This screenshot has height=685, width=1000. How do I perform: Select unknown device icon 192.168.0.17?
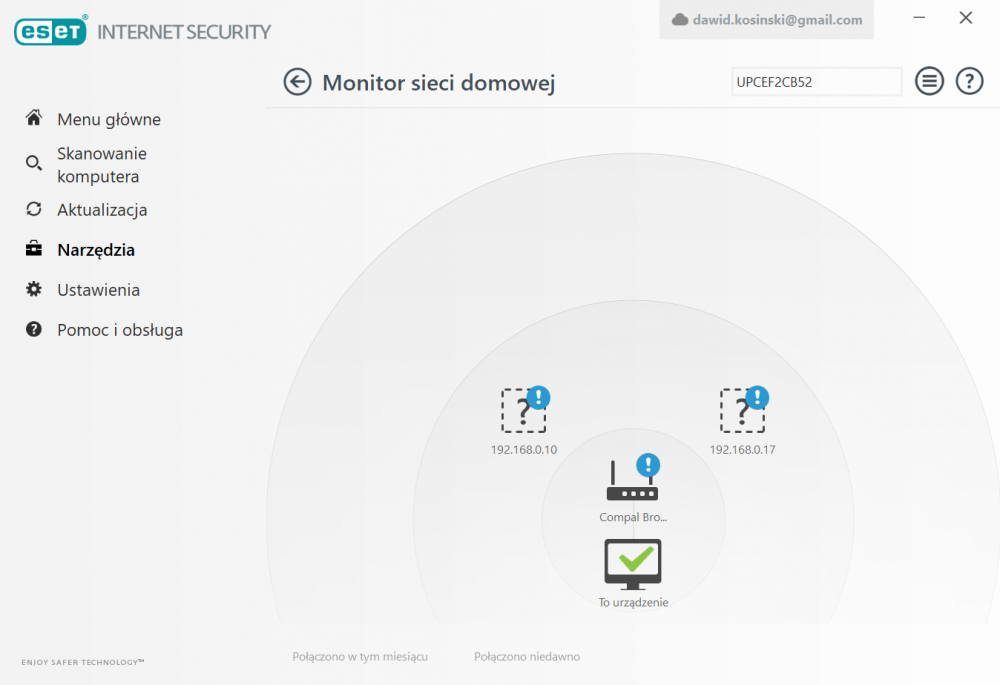(x=744, y=410)
